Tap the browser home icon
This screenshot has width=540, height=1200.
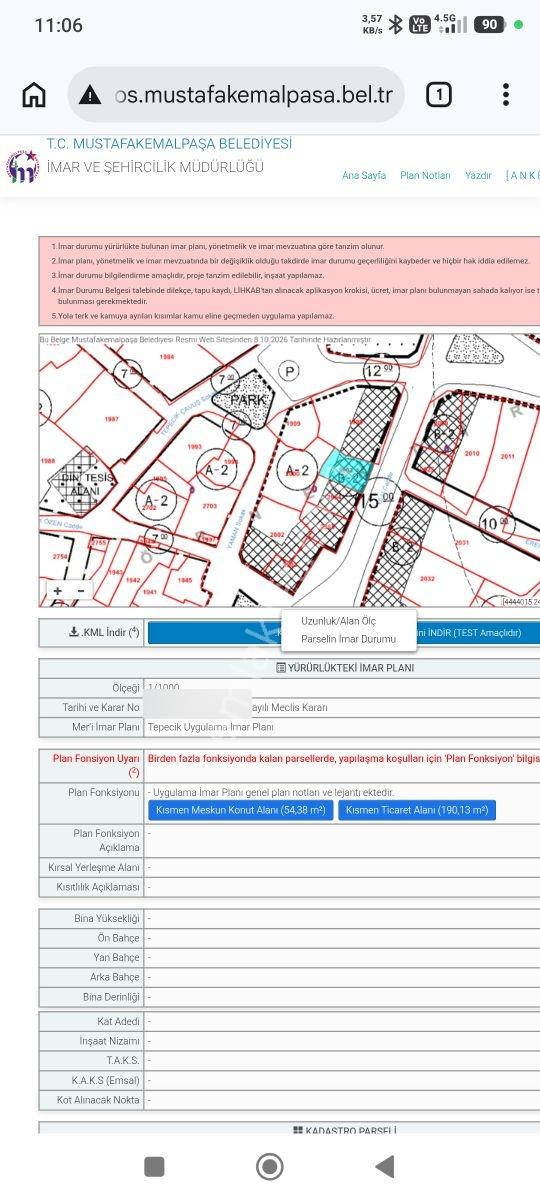click(x=34, y=95)
